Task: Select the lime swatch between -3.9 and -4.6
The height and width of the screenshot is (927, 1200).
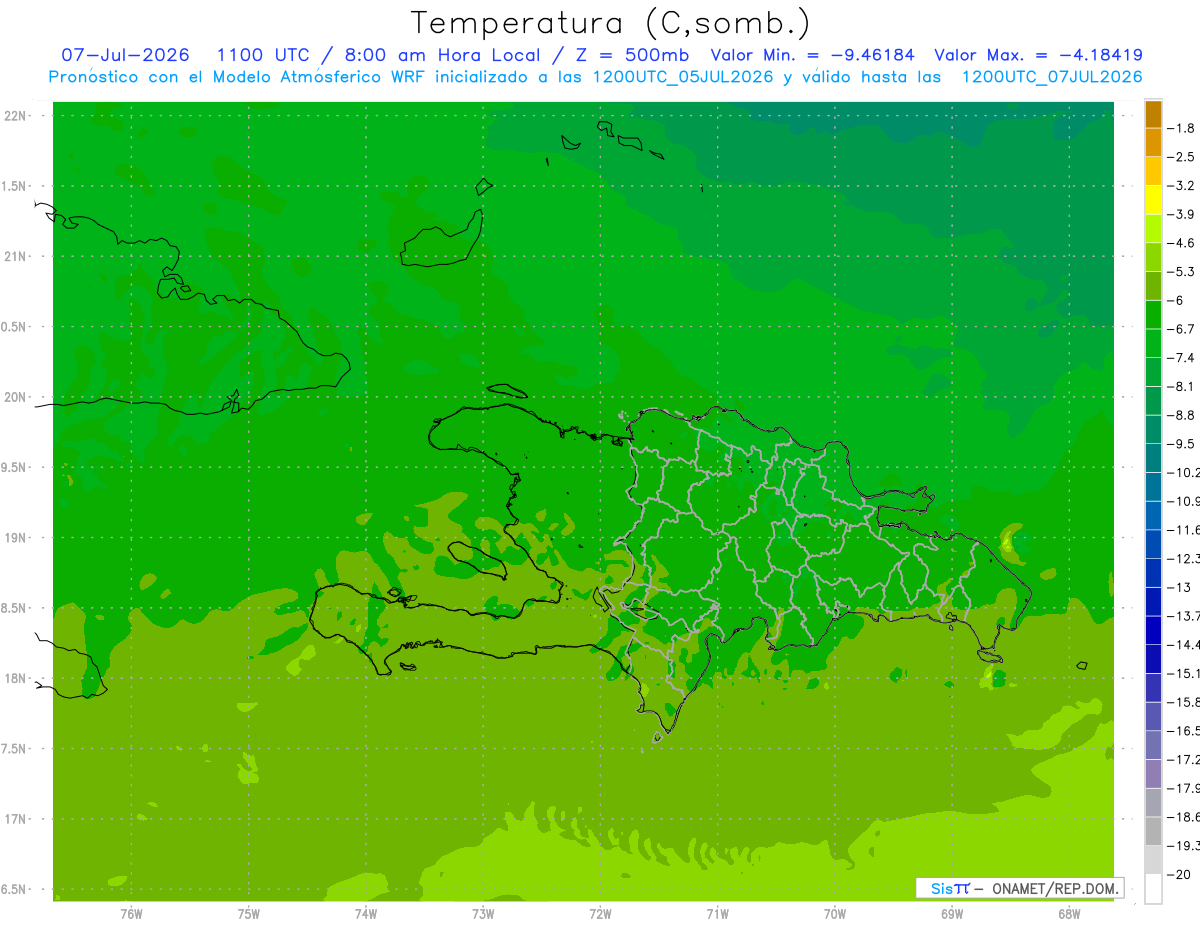Action: pos(1153,229)
